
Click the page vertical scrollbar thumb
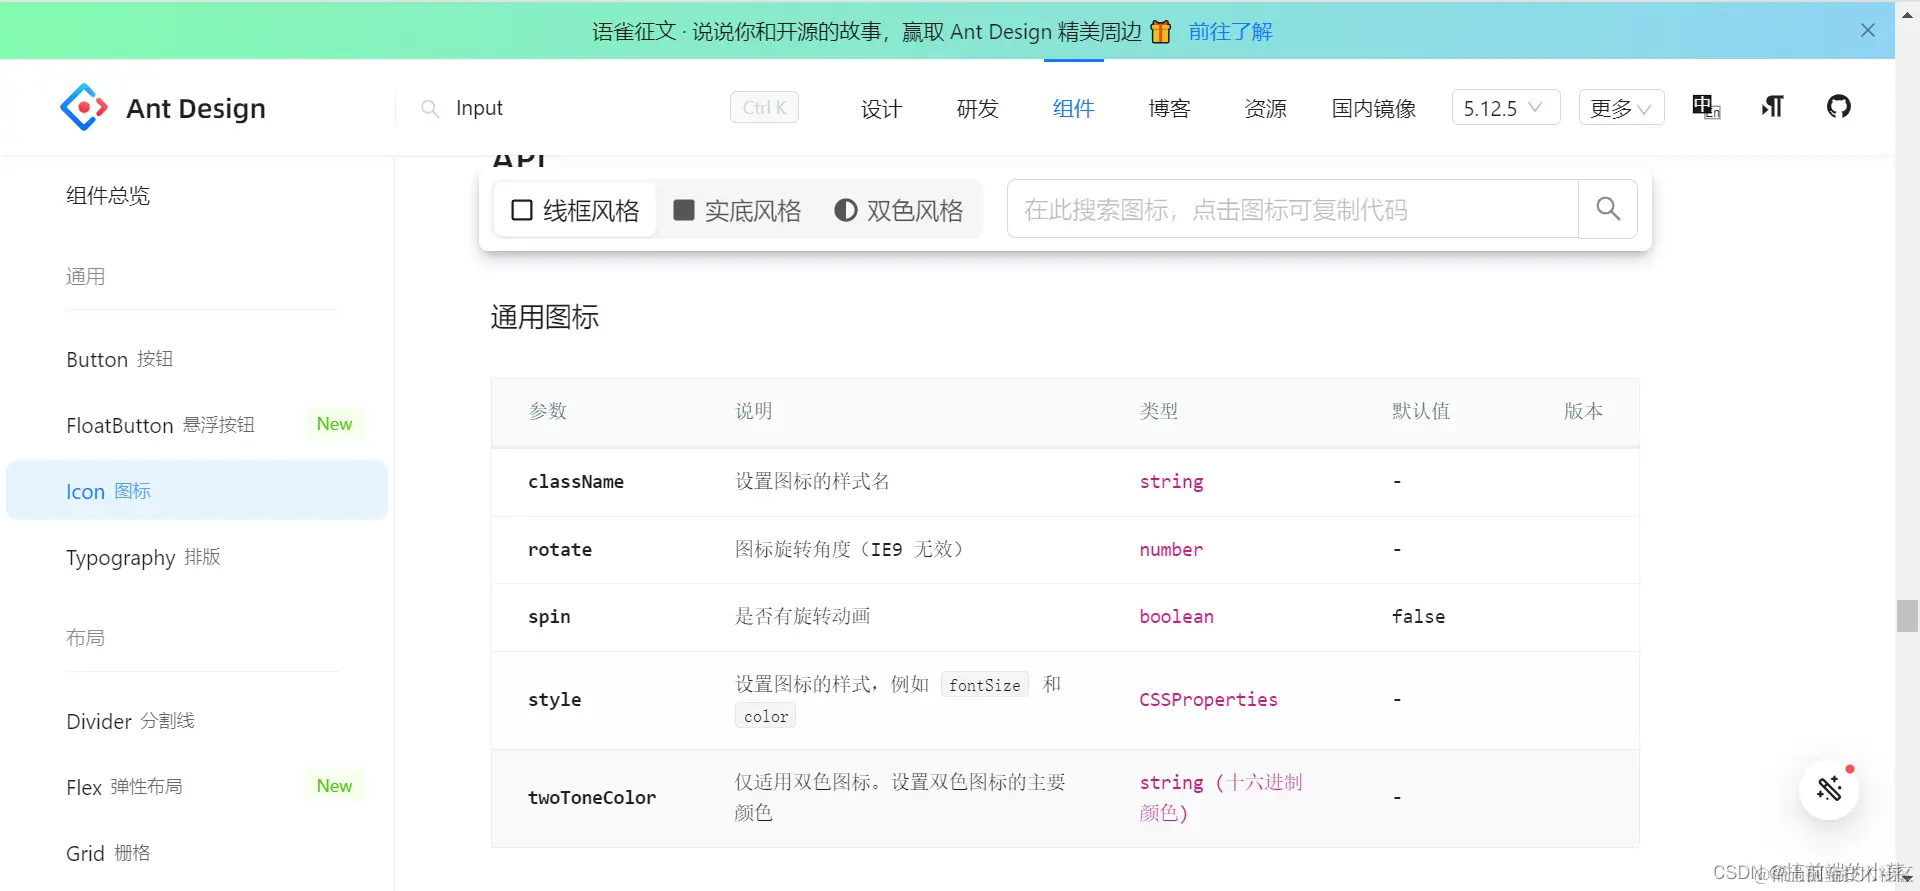tap(1907, 616)
